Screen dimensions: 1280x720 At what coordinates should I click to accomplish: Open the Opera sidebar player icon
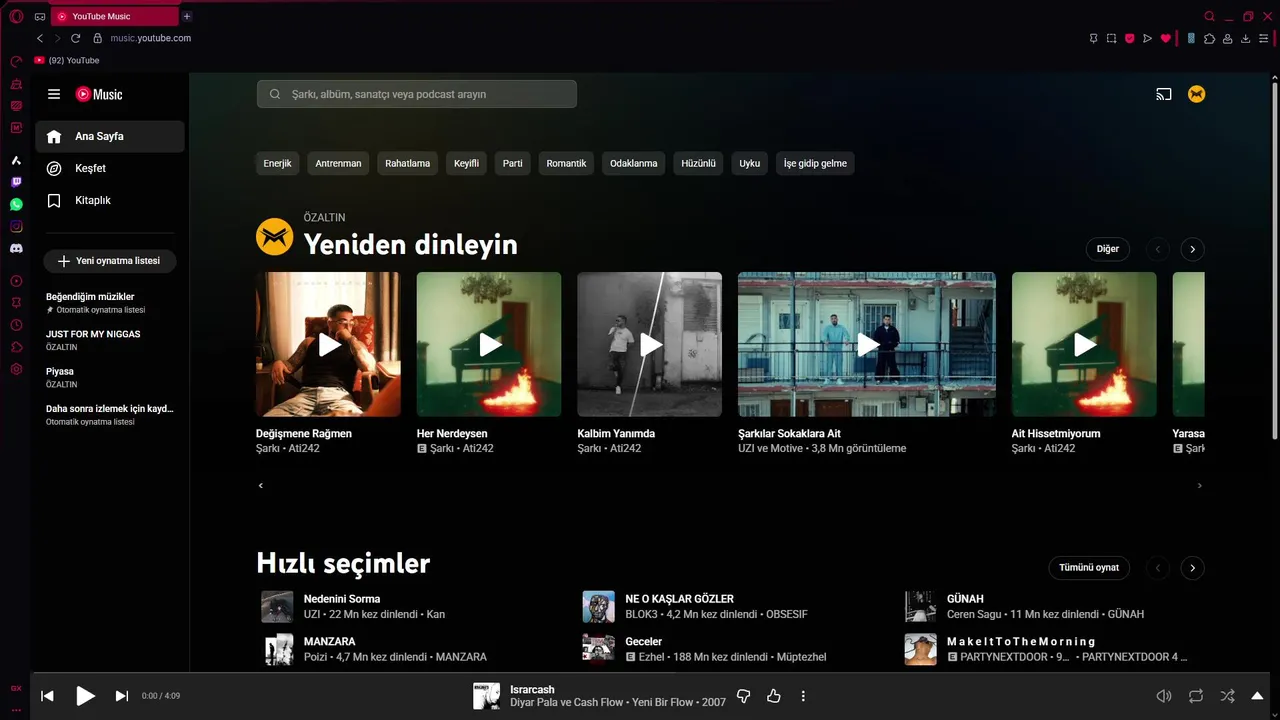pyautogui.click(x=16, y=281)
